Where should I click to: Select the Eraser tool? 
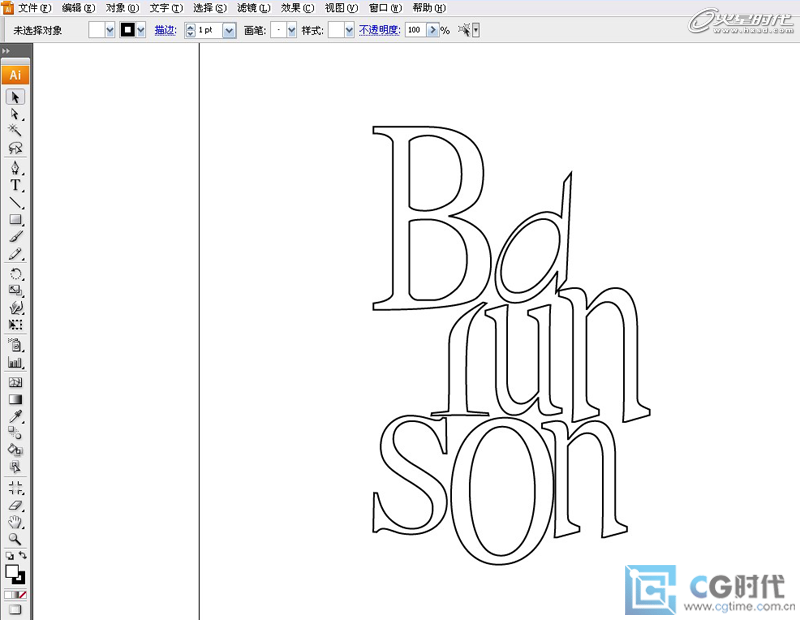point(15,505)
